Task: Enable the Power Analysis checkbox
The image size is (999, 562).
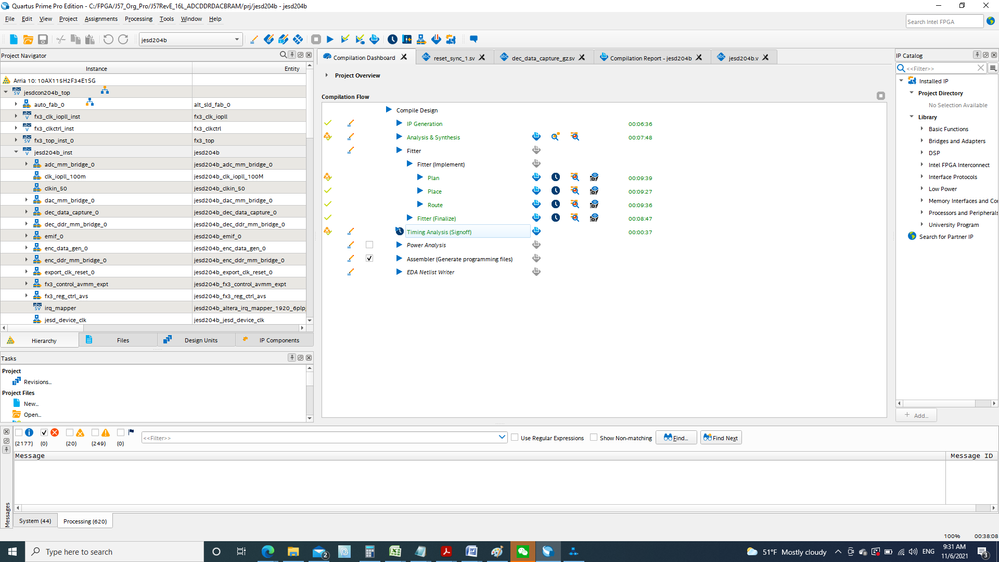Action: (x=369, y=245)
